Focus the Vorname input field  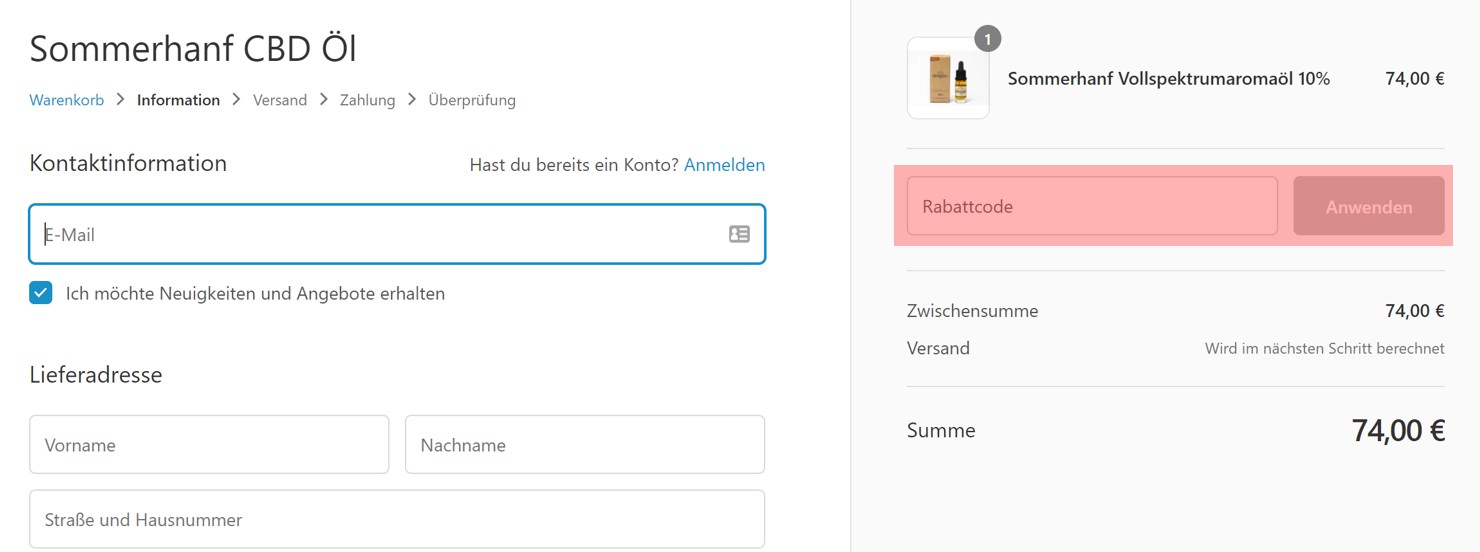[x=209, y=445]
